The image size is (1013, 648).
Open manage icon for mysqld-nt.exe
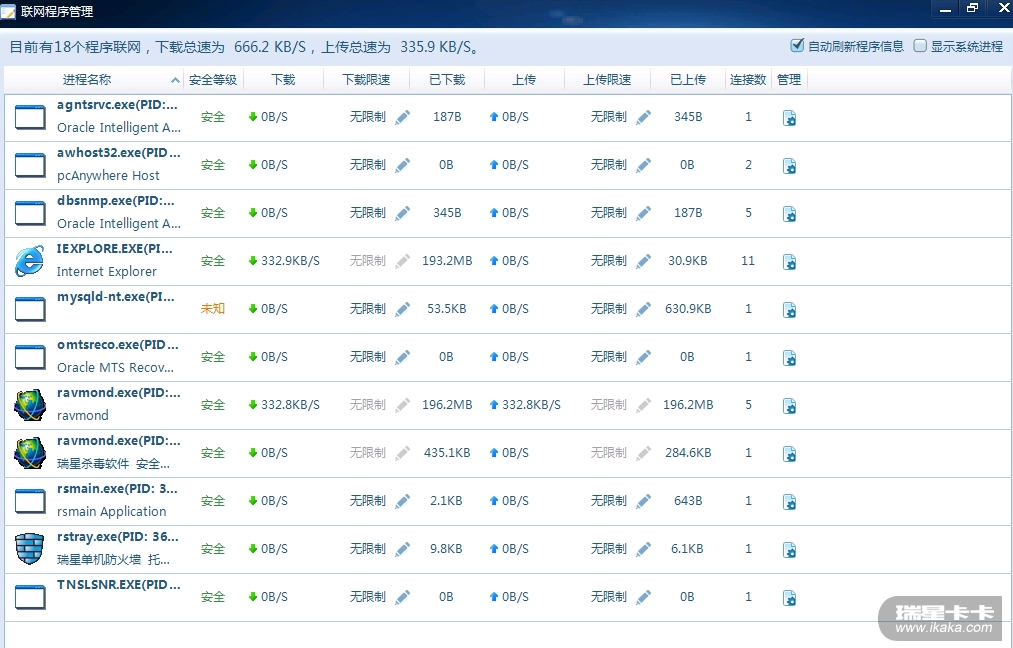pyautogui.click(x=789, y=310)
